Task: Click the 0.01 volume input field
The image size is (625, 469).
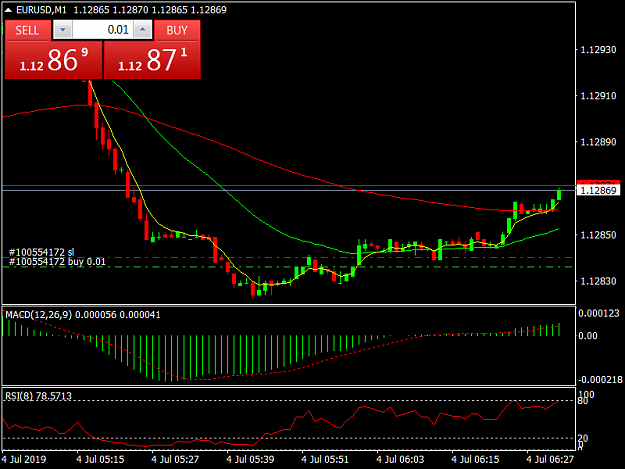Action: point(103,30)
